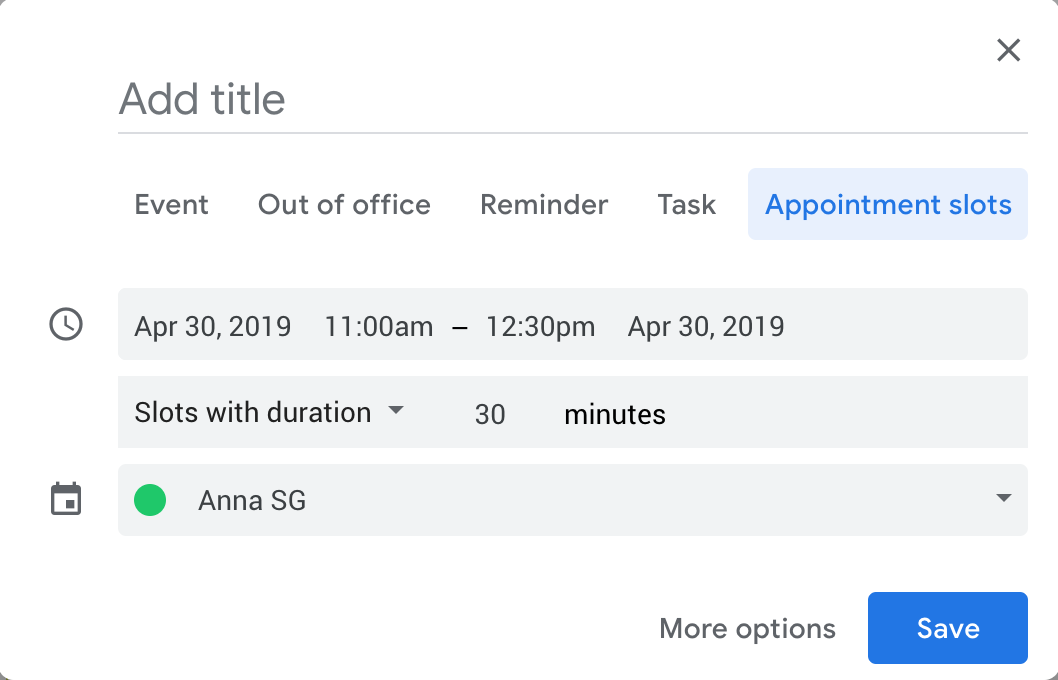Change the 12:30pm end time
This screenshot has width=1058, height=680.
point(540,326)
